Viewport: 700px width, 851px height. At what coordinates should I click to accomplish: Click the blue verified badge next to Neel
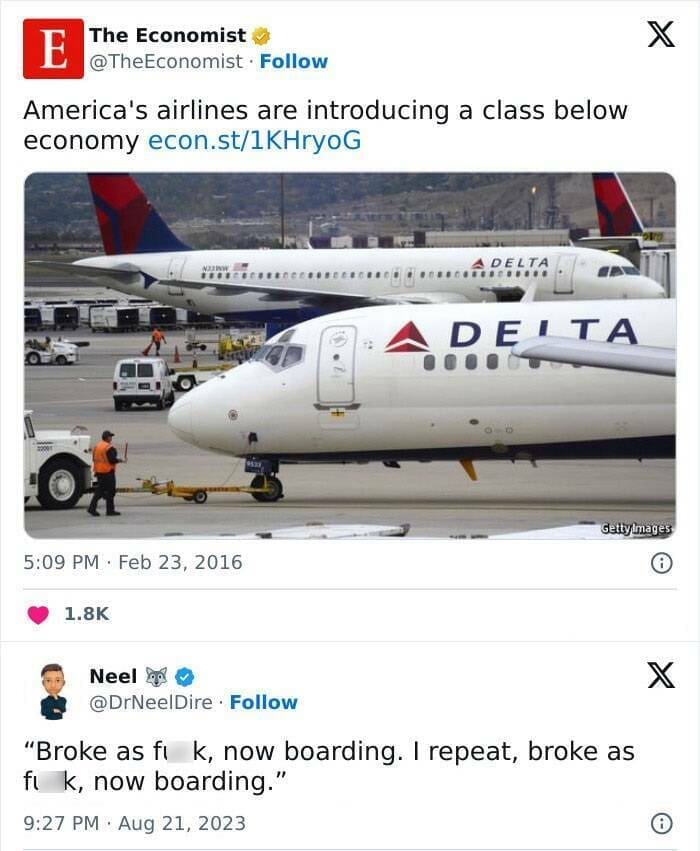tap(185, 677)
